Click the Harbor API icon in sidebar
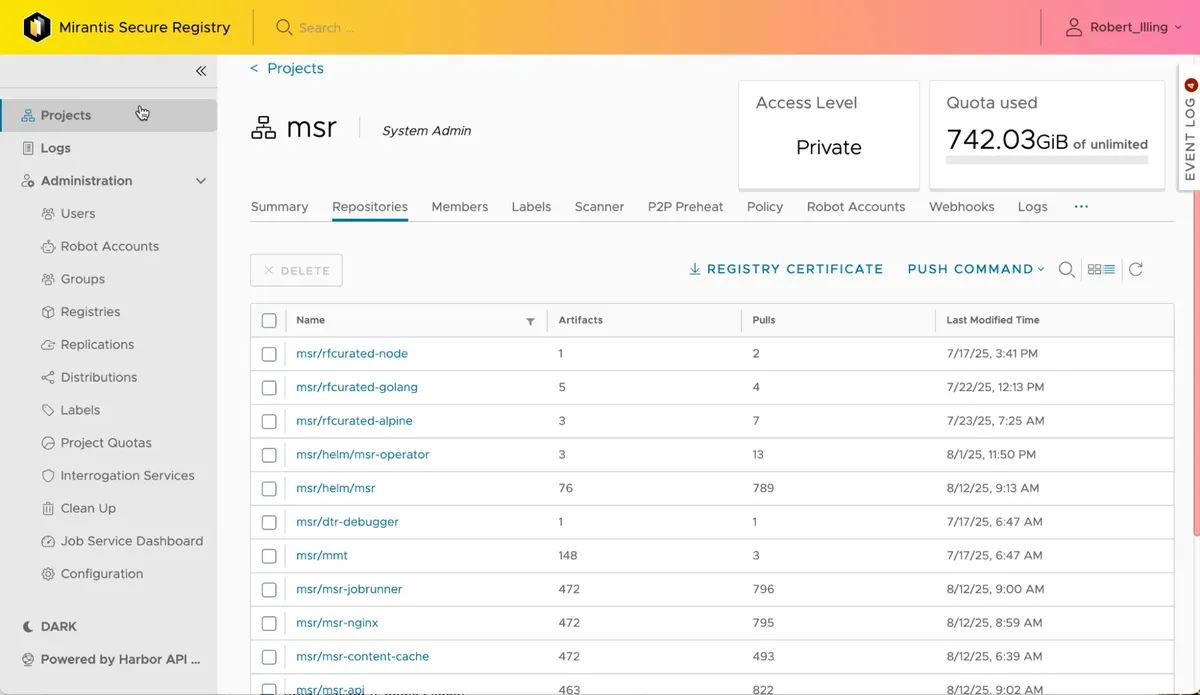This screenshot has width=1200, height=695. (x=28, y=660)
